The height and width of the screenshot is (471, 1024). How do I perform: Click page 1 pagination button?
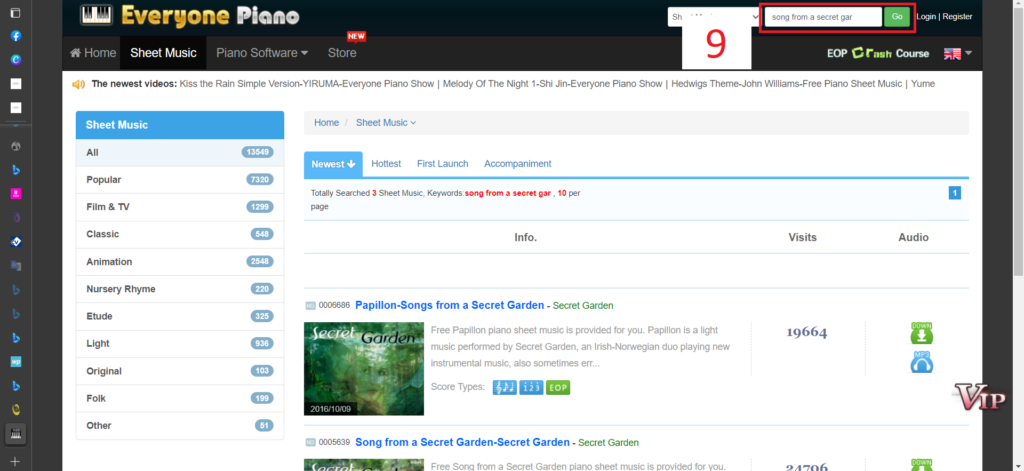coord(955,193)
